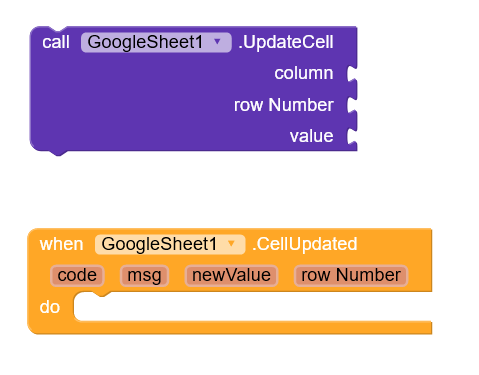The width and height of the screenshot is (479, 375).
Task: Click the purple dropdown arrow beside GoogleSheet1
Action: coord(217,42)
